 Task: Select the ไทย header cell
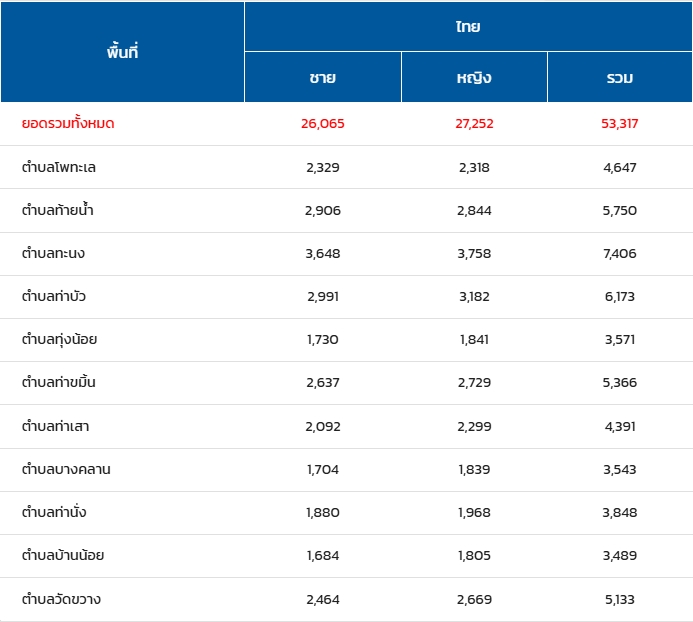click(x=468, y=26)
